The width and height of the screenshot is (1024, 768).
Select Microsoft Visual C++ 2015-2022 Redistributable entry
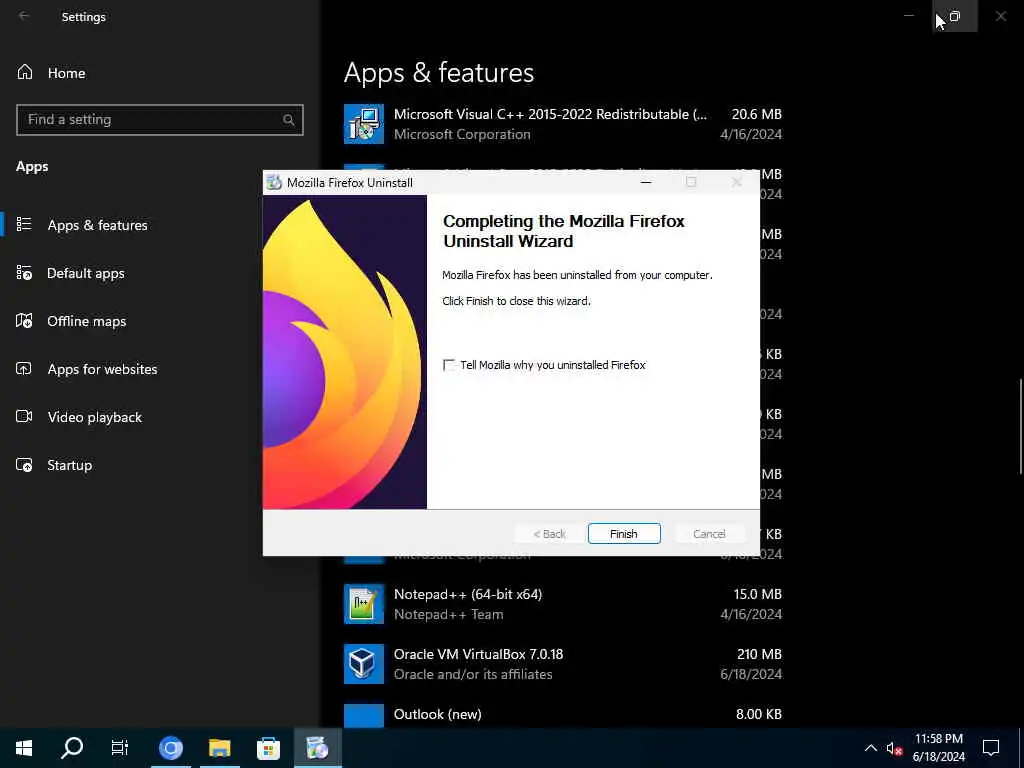(x=562, y=123)
